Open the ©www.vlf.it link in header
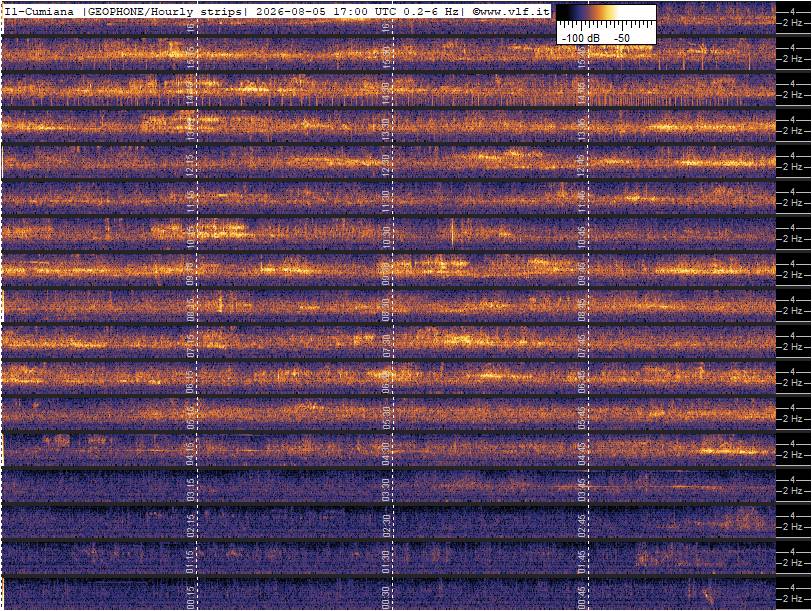This screenshot has width=812, height=611. point(510,12)
